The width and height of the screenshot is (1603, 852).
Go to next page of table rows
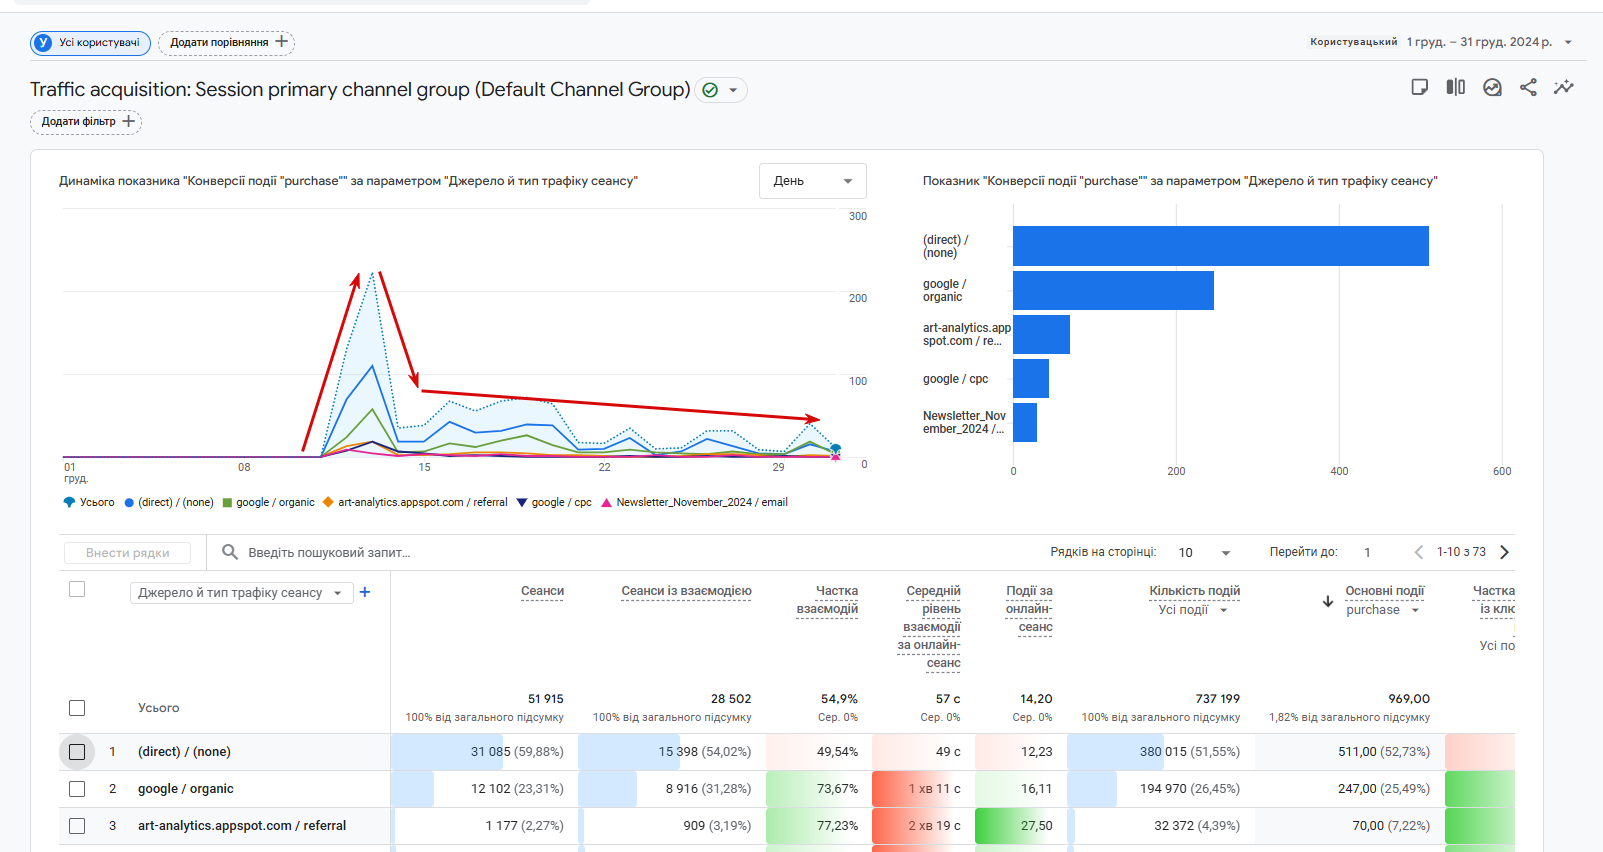coord(1505,552)
